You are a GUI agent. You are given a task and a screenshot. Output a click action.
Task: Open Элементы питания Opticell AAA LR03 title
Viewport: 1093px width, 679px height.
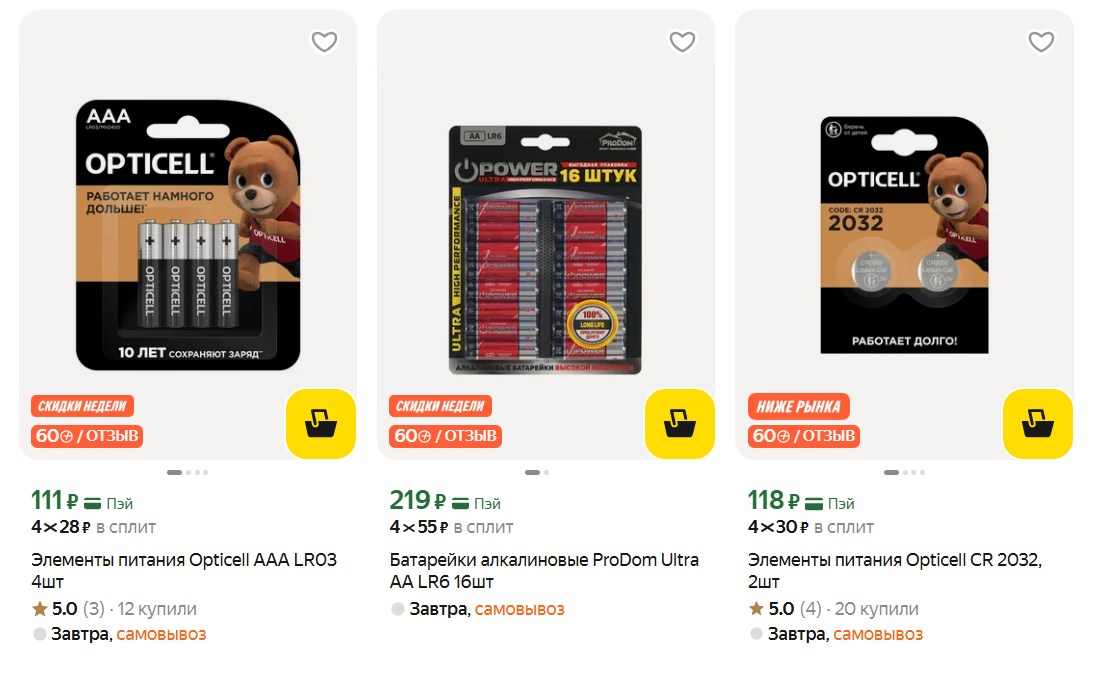(184, 570)
